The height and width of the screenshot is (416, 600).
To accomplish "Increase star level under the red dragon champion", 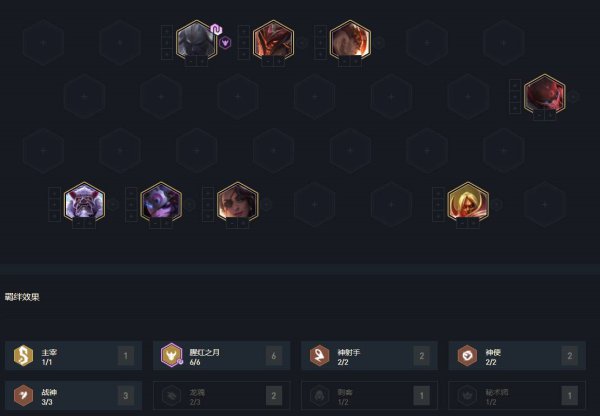I will tap(279, 61).
